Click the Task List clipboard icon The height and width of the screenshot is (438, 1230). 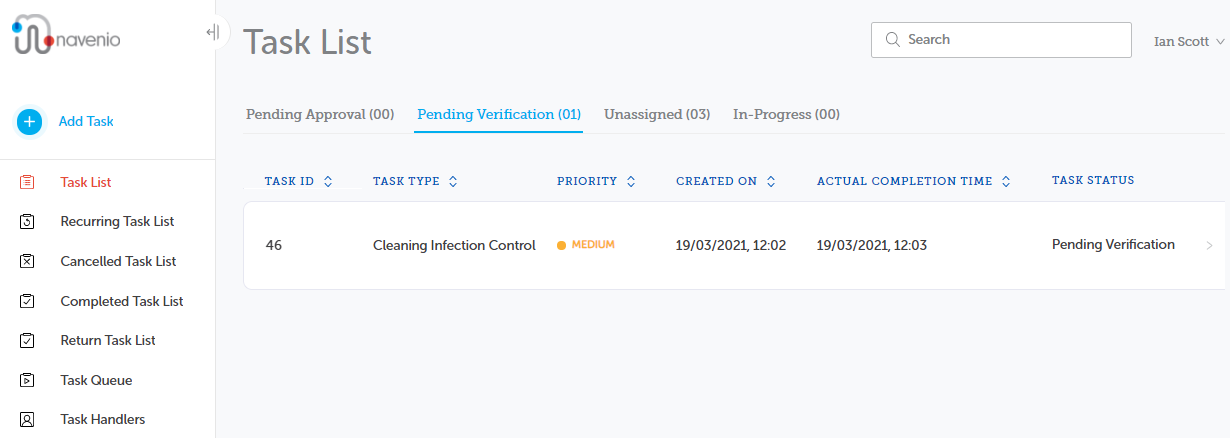pos(27,182)
